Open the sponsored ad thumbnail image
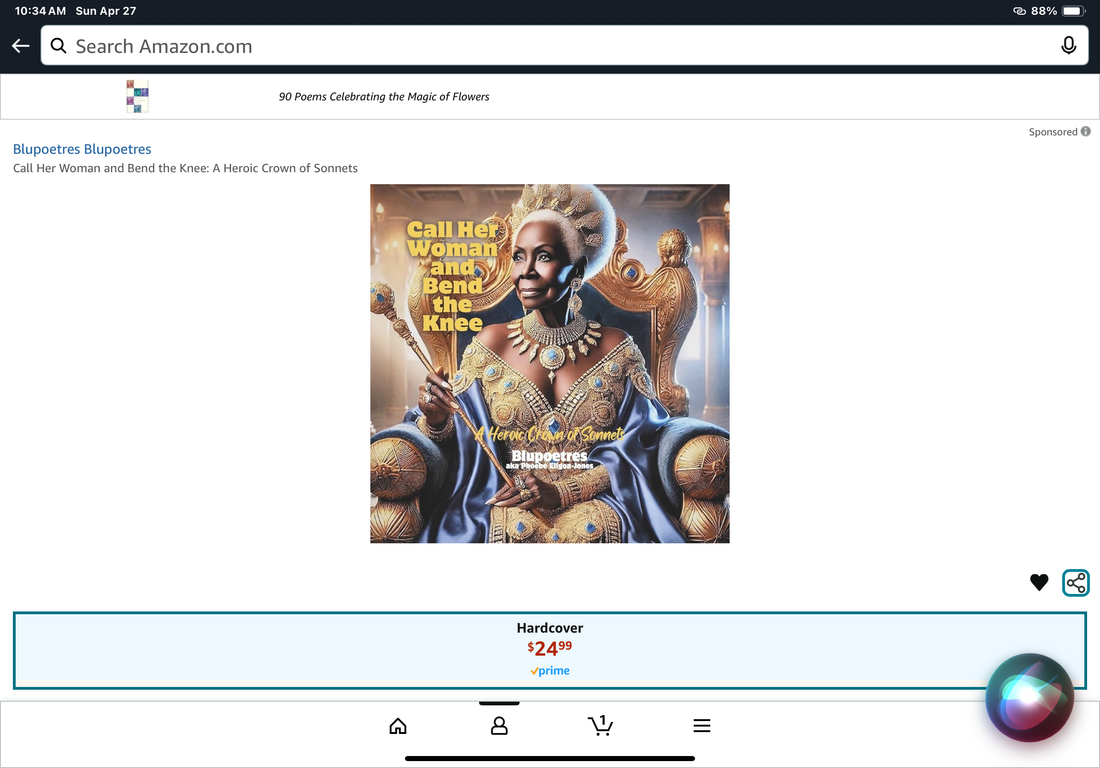 coord(137,97)
